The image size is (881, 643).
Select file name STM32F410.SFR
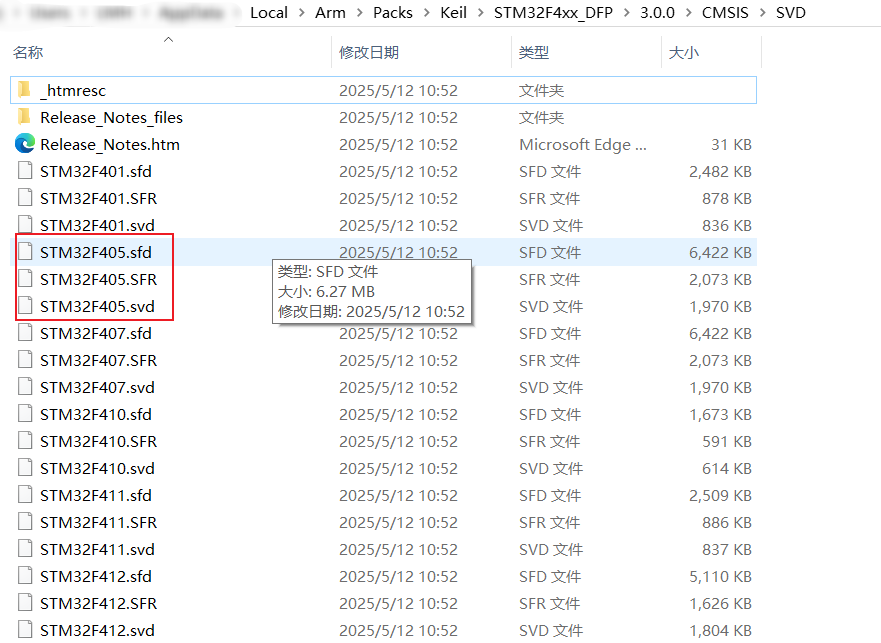point(98,441)
